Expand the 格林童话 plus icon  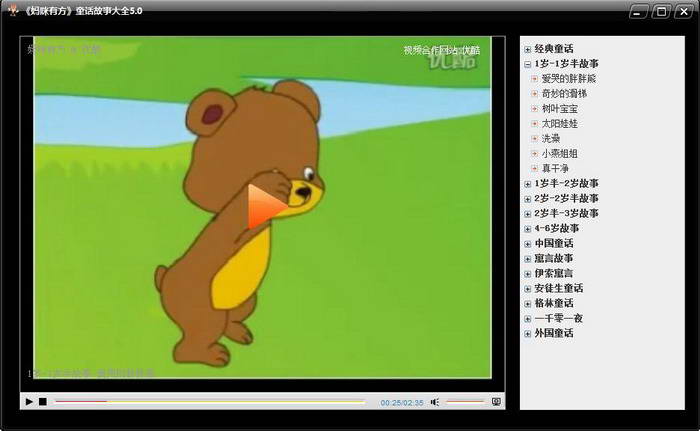tap(527, 304)
